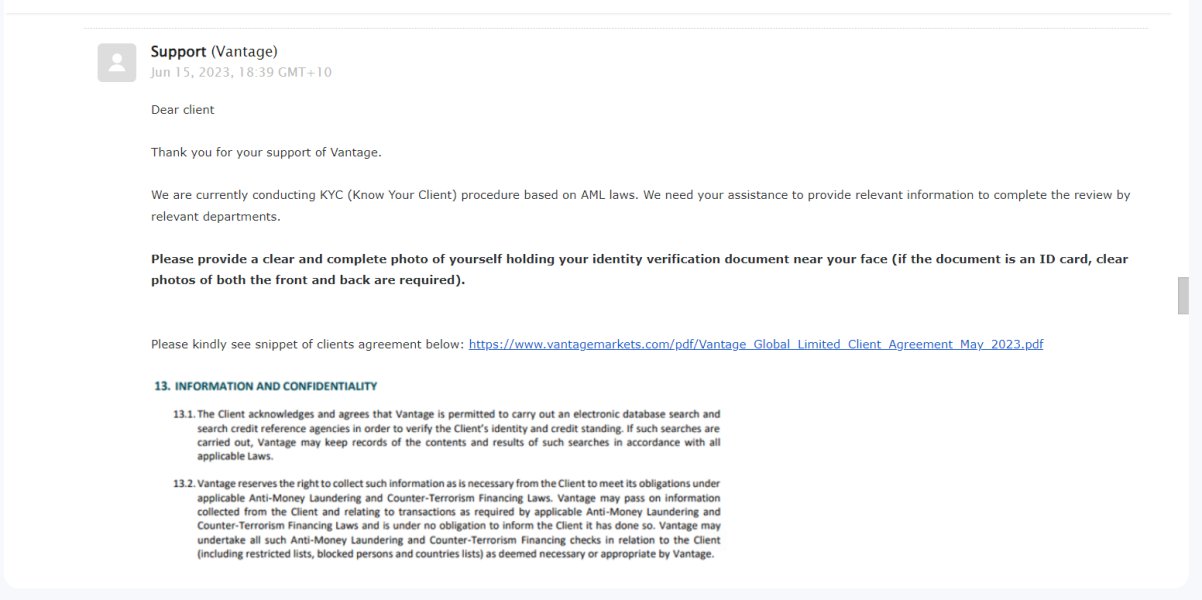Click the sentence about conducting KYC procedure

640,195
